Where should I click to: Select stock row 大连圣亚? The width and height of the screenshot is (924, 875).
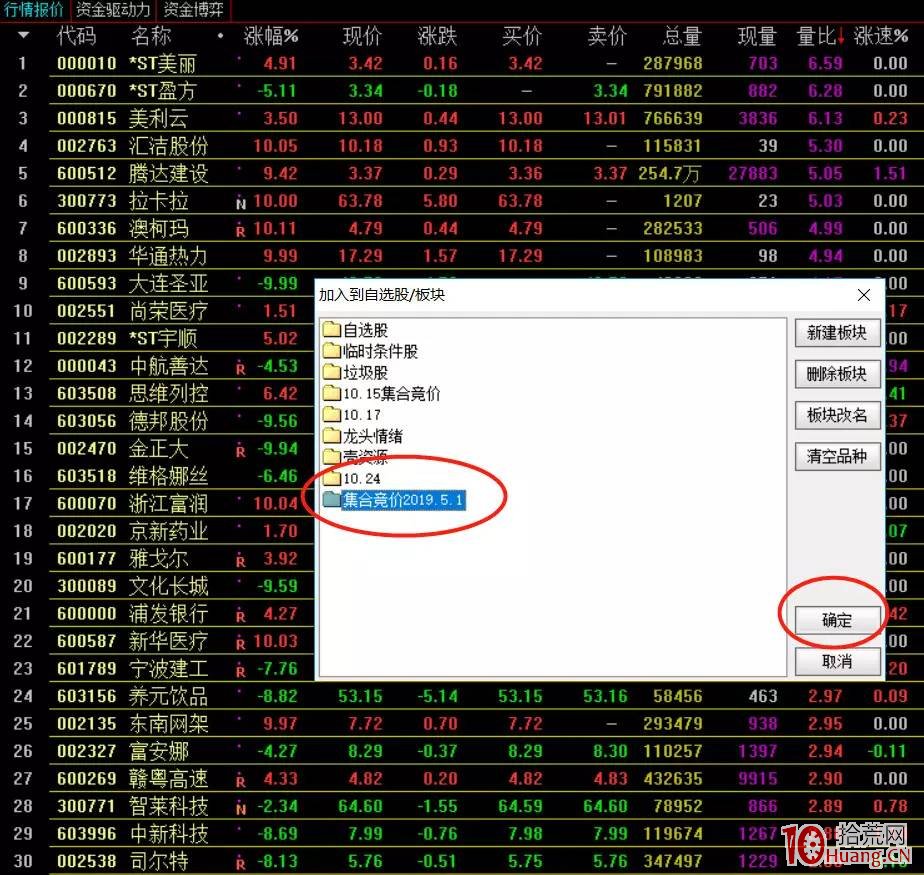tap(157, 283)
